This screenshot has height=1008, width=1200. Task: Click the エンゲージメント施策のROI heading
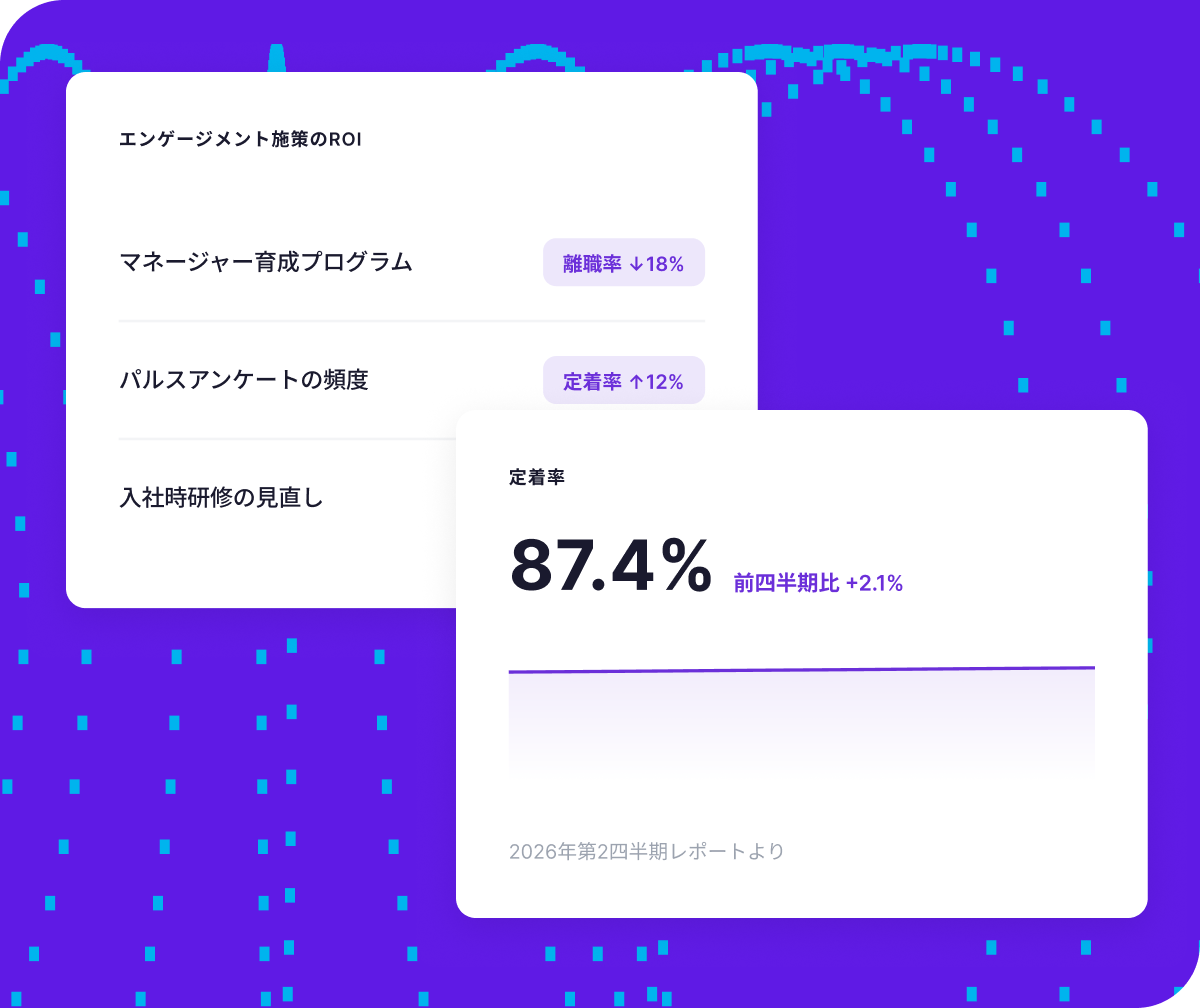click(x=240, y=140)
